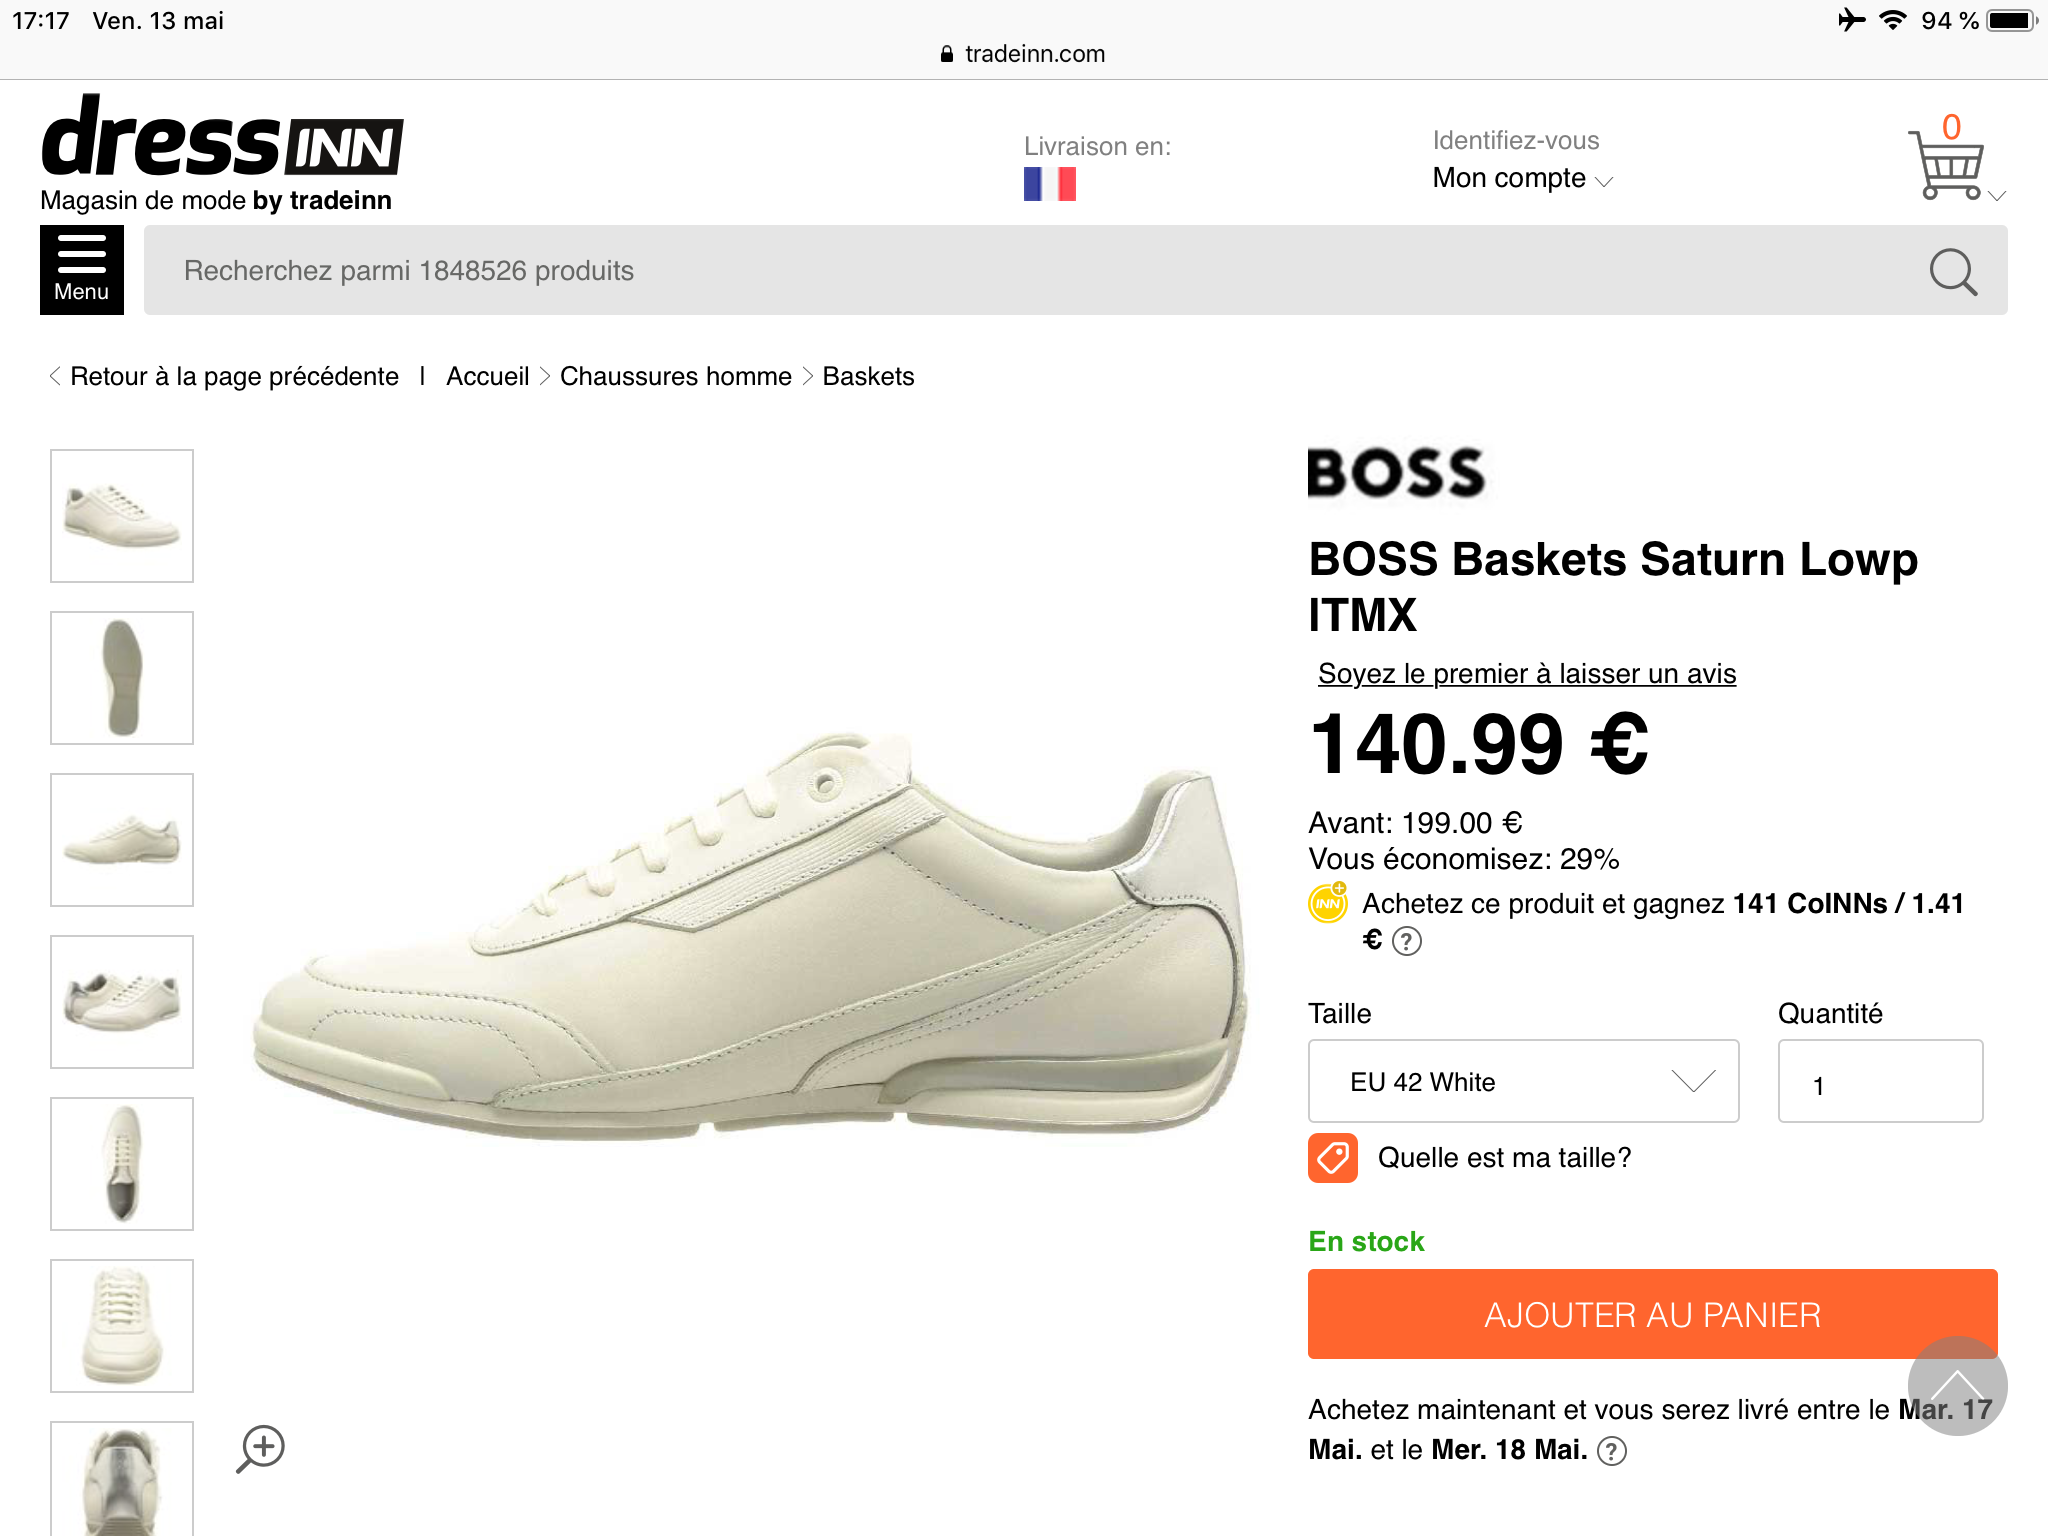Open the shopping cart icon
The height and width of the screenshot is (1536, 2048).
[x=1945, y=165]
